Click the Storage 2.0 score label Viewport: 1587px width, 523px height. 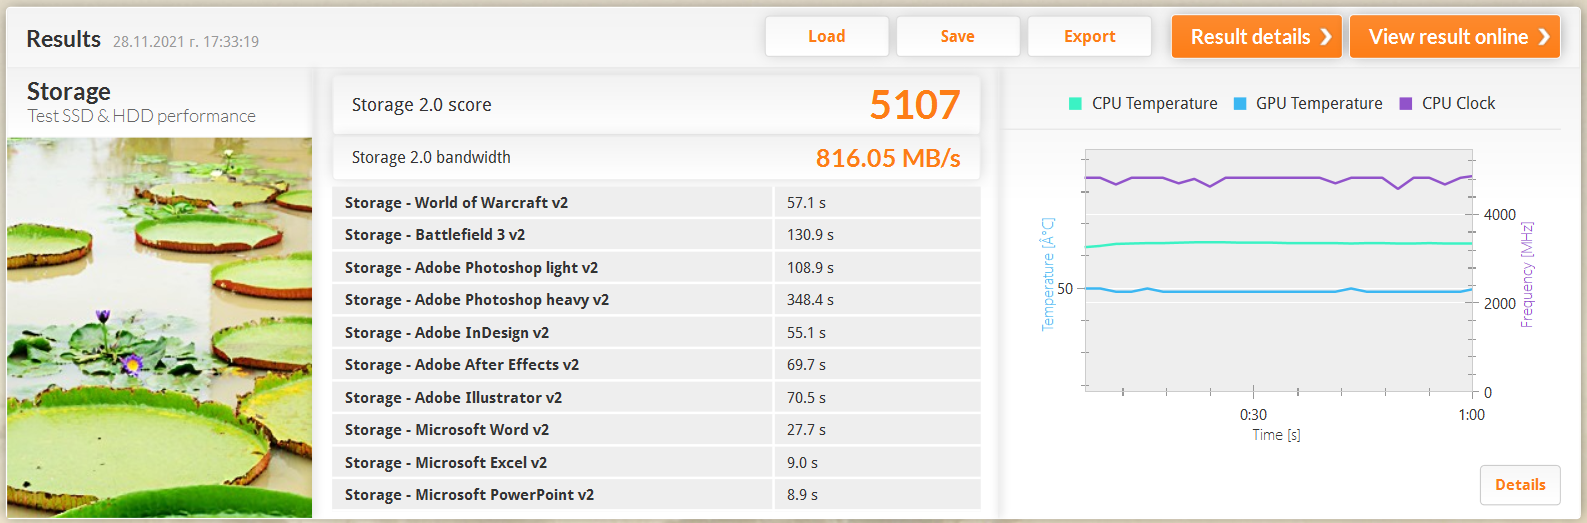pyautogui.click(x=421, y=105)
